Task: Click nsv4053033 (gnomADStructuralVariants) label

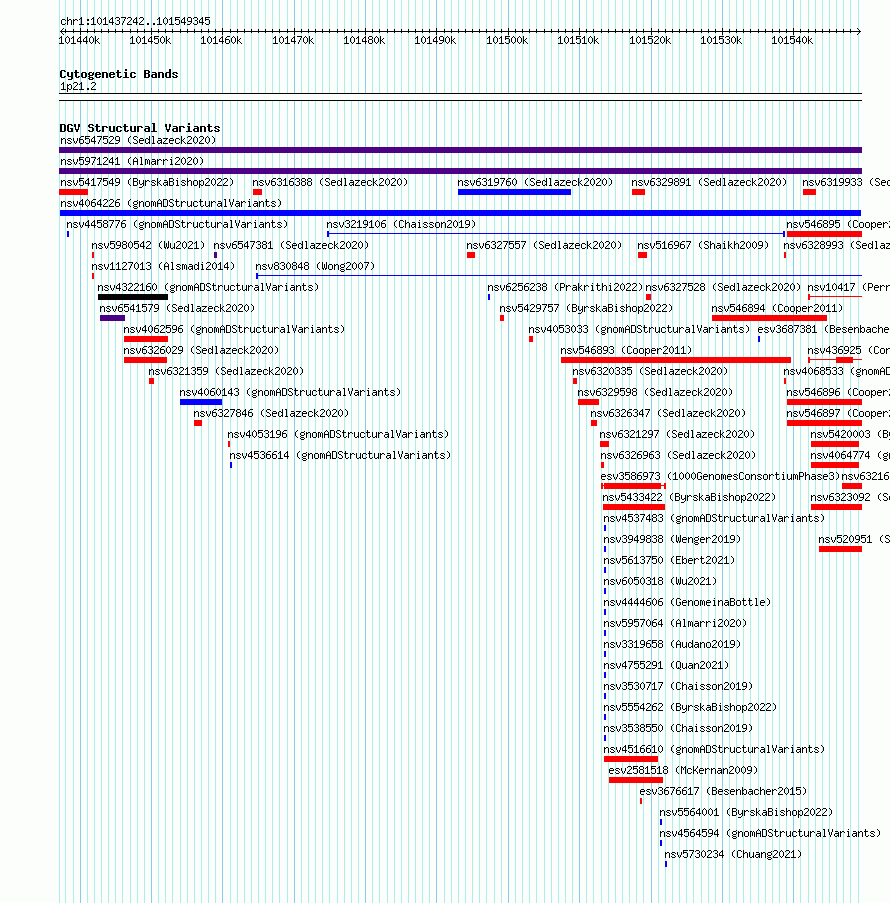Action: 639,329
